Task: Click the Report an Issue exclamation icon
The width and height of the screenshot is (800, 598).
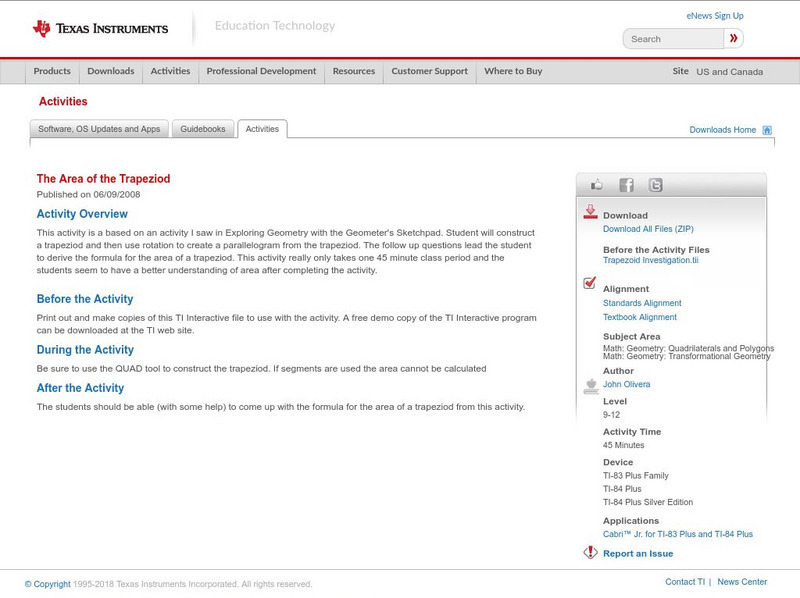Action: (590, 551)
